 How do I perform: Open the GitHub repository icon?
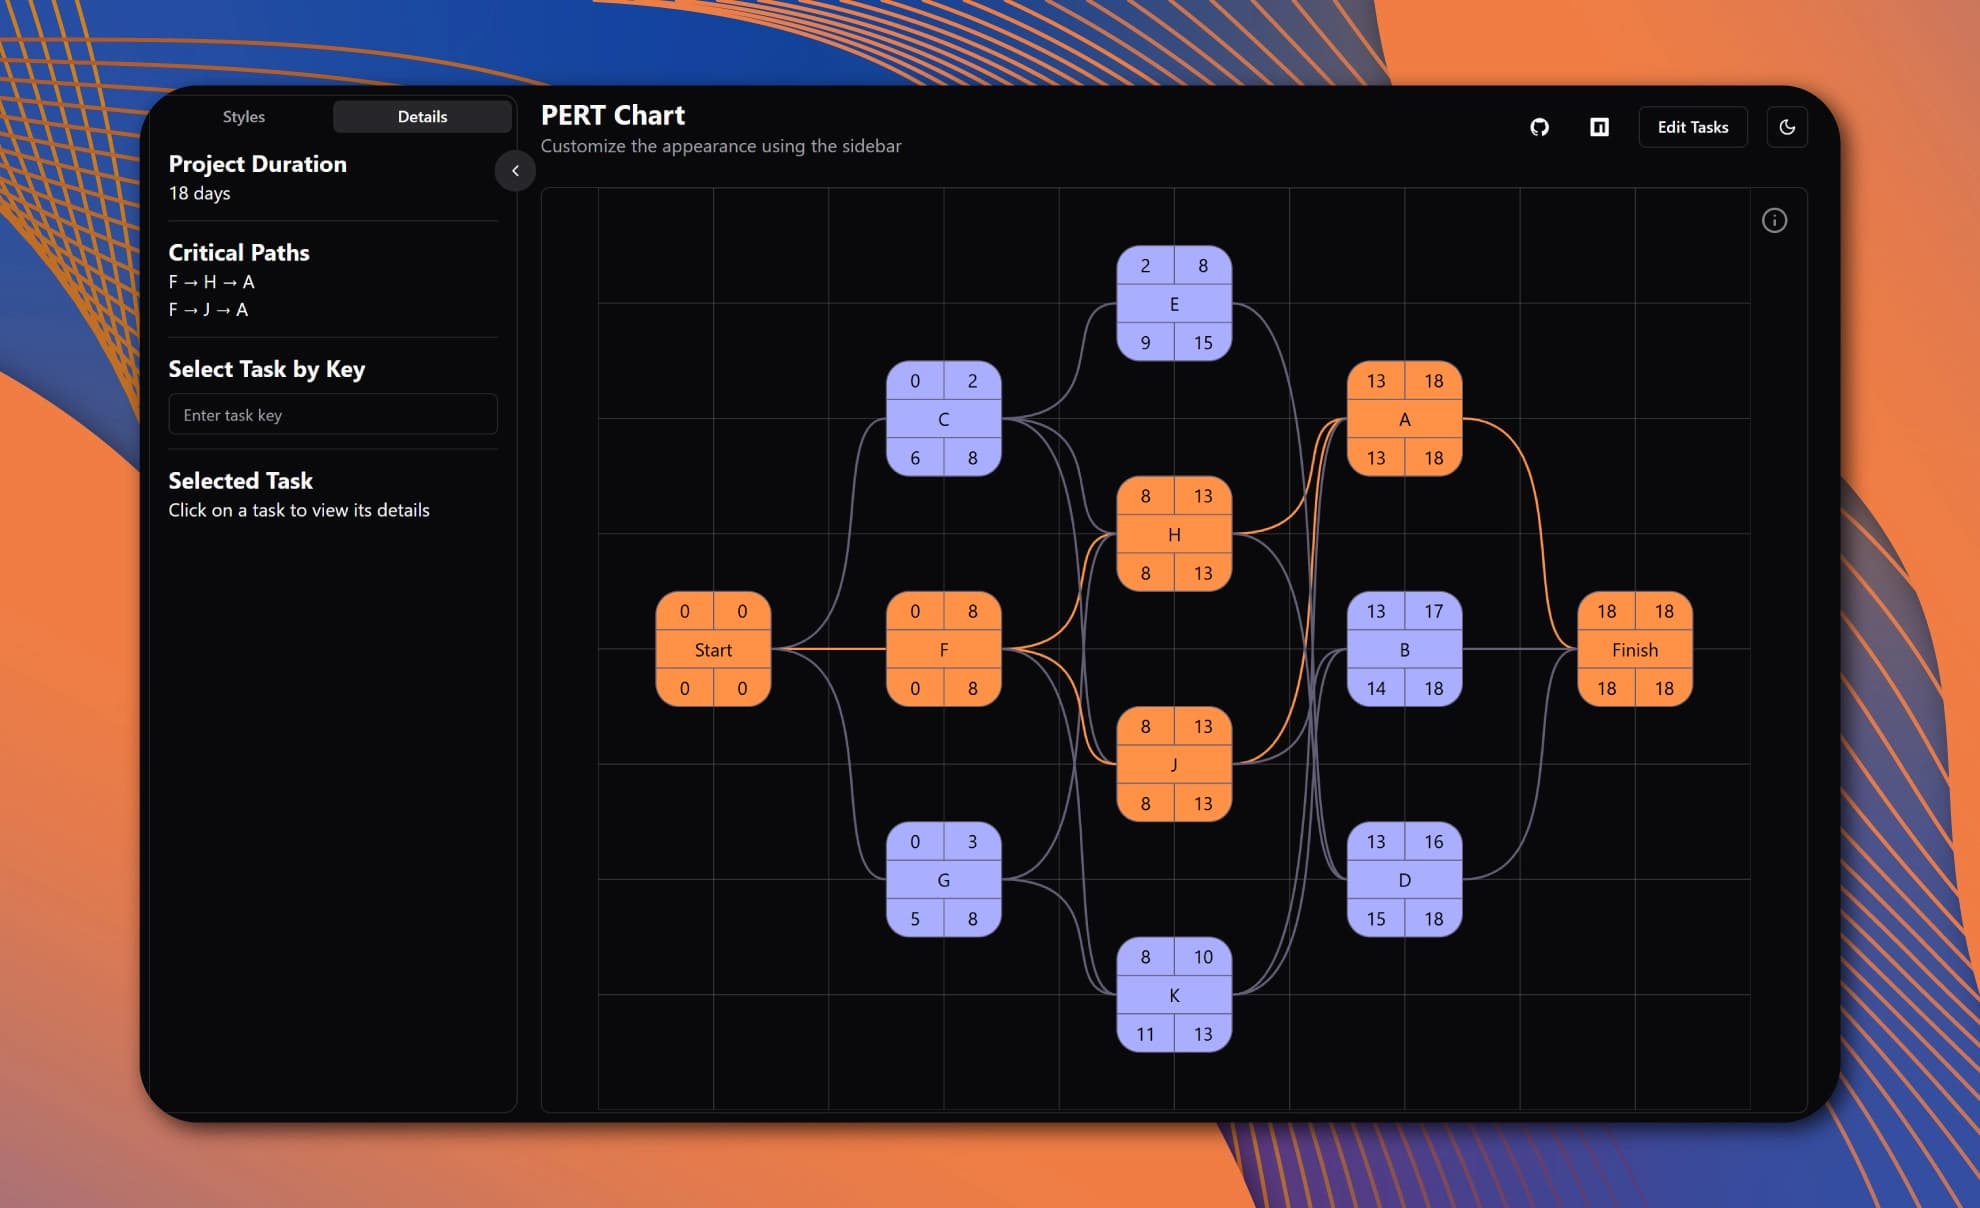1539,127
